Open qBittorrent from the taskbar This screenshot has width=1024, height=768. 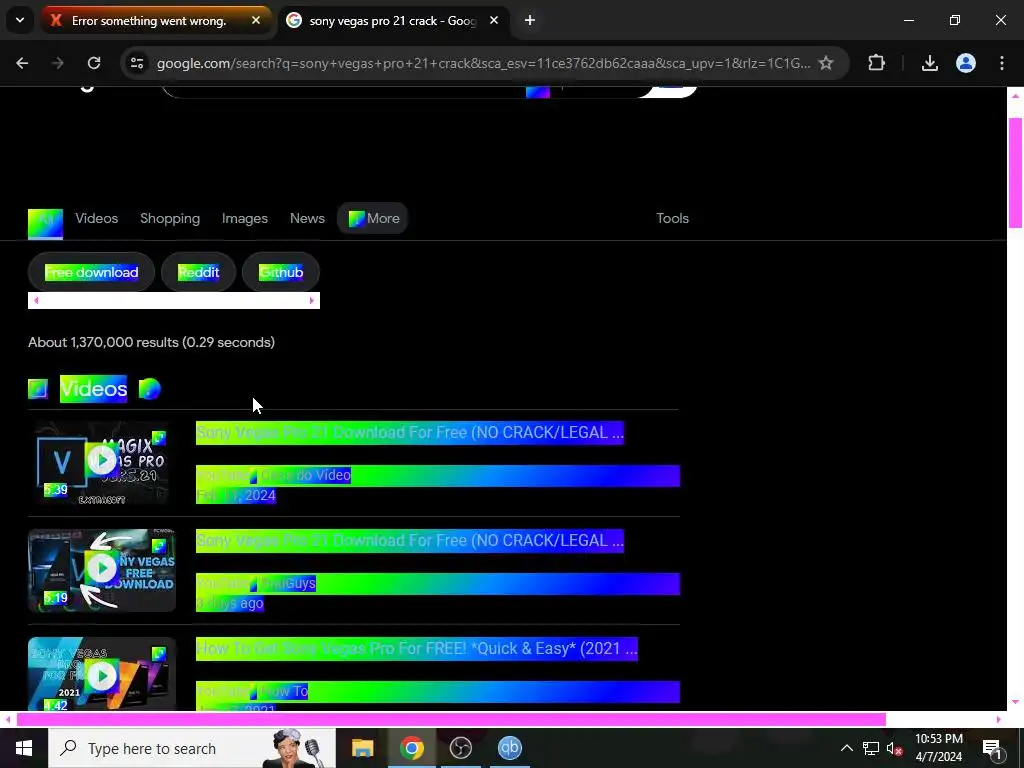509,748
